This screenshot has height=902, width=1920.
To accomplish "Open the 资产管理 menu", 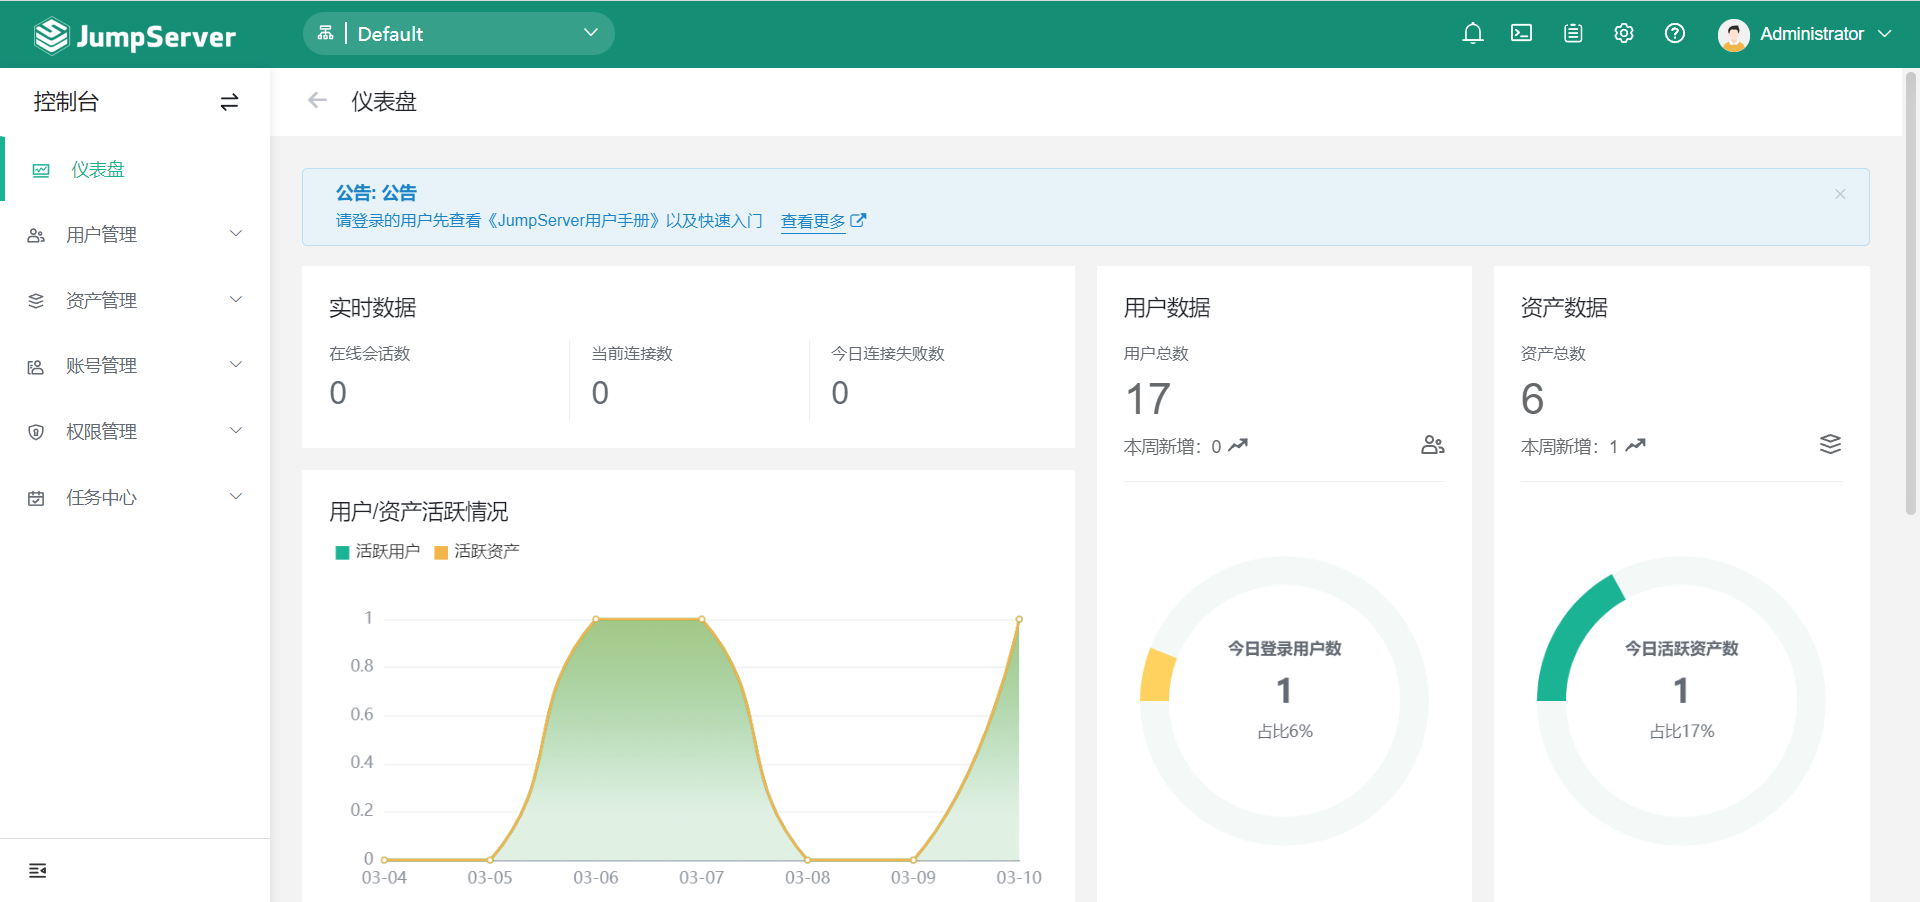I will point(135,301).
